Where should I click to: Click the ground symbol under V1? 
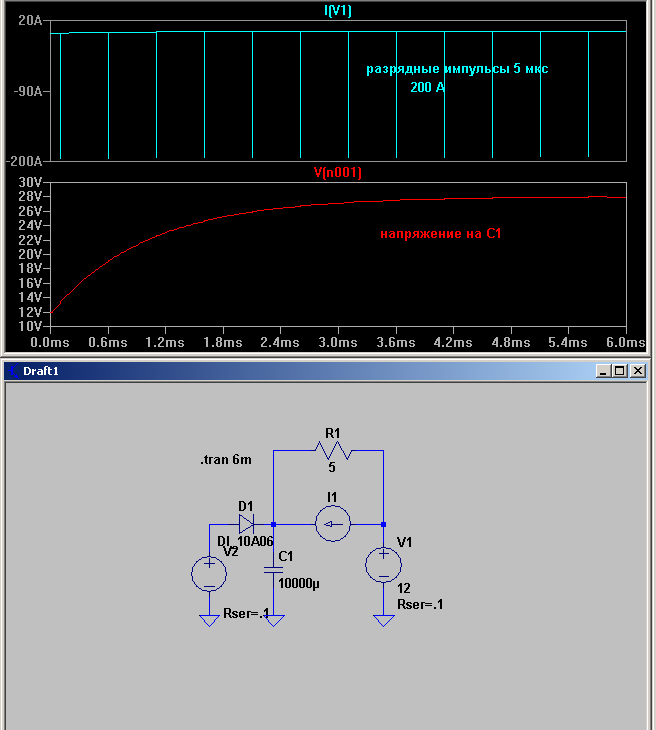384,621
